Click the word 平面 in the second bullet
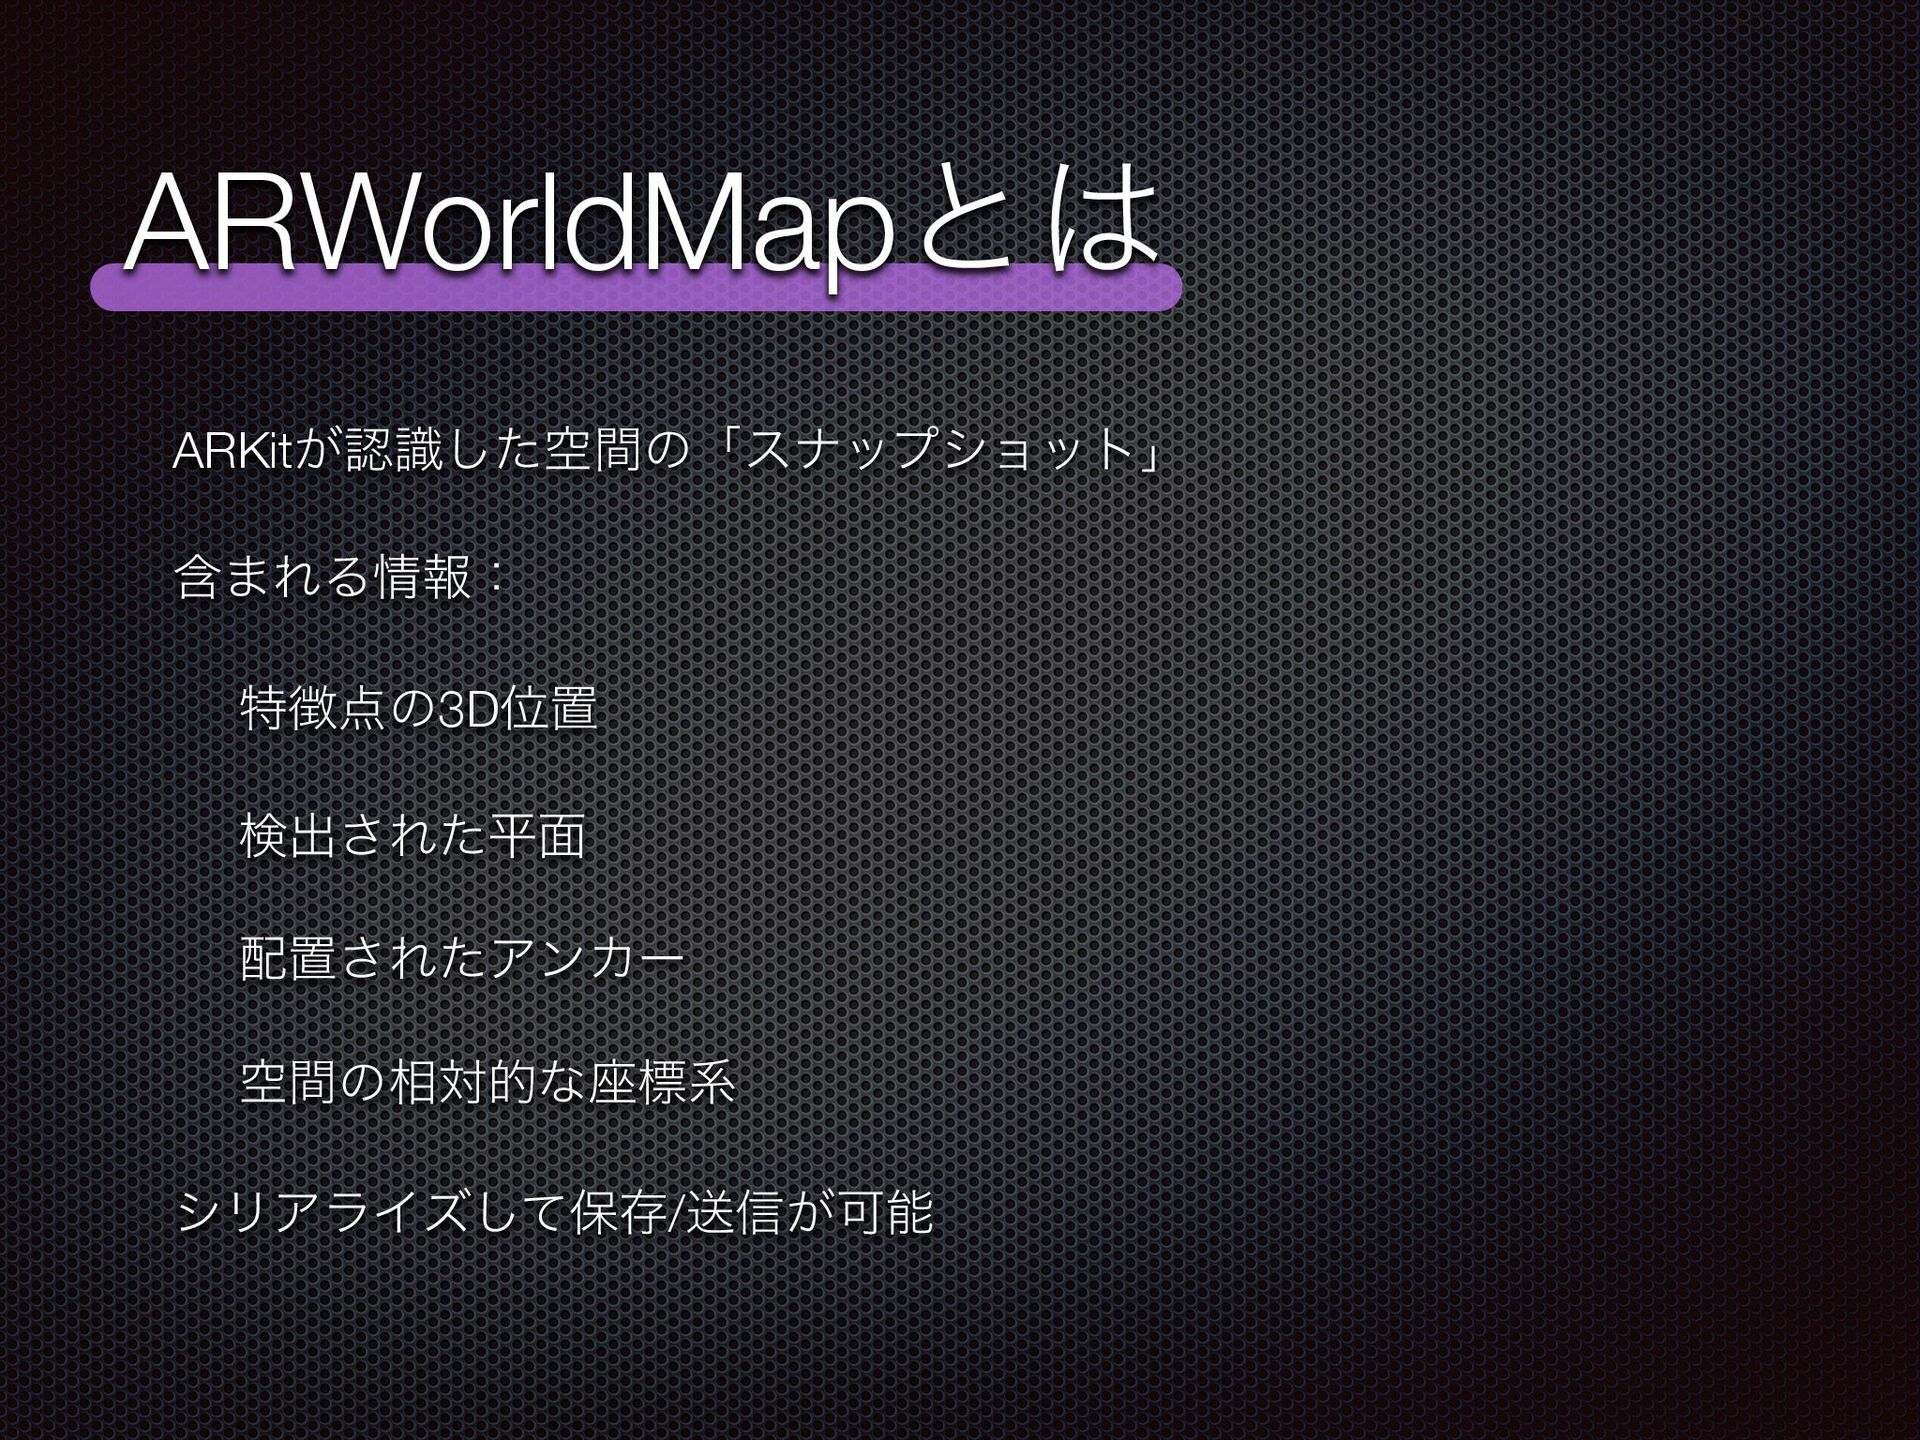The width and height of the screenshot is (1920, 1440). point(537,836)
